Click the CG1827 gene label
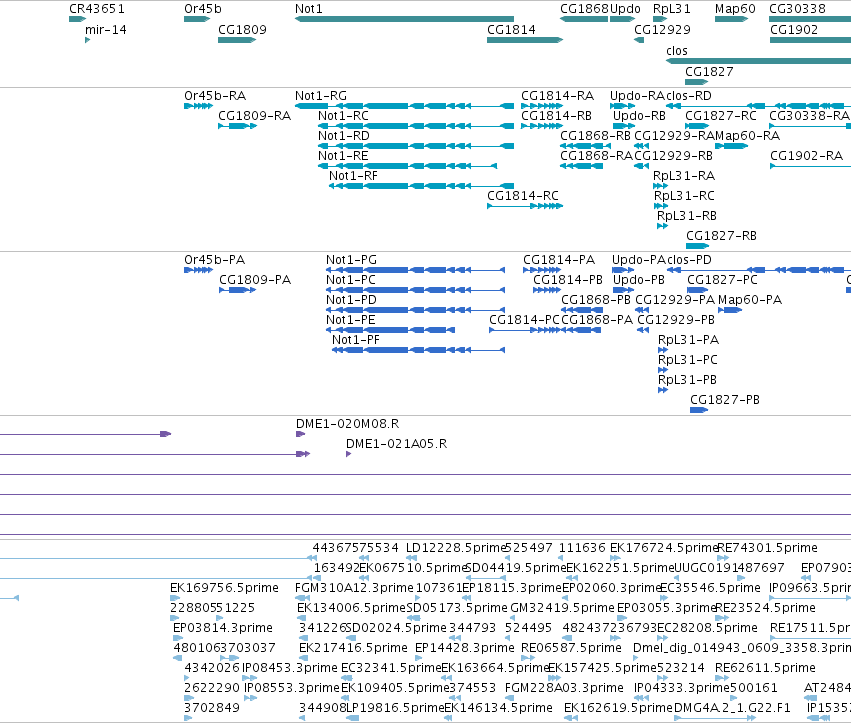 coord(709,72)
